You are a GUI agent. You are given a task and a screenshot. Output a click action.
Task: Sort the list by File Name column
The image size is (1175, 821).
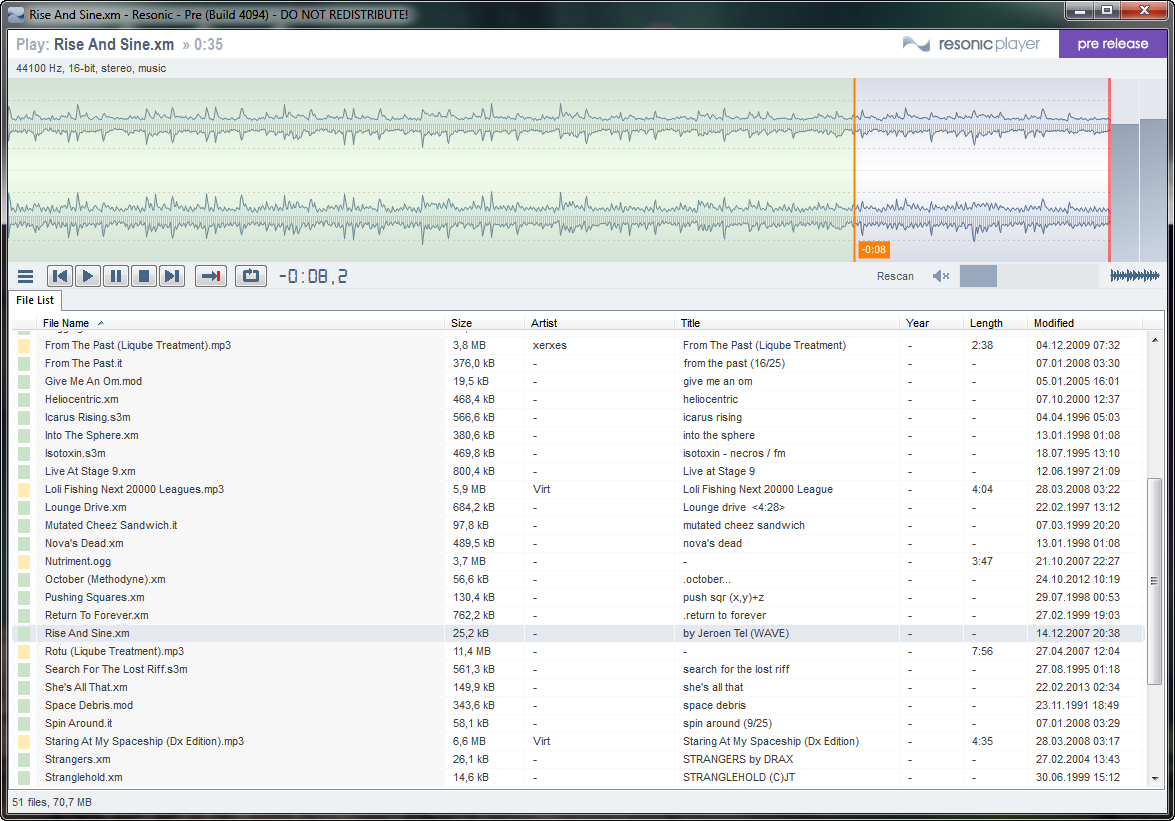tap(66, 323)
